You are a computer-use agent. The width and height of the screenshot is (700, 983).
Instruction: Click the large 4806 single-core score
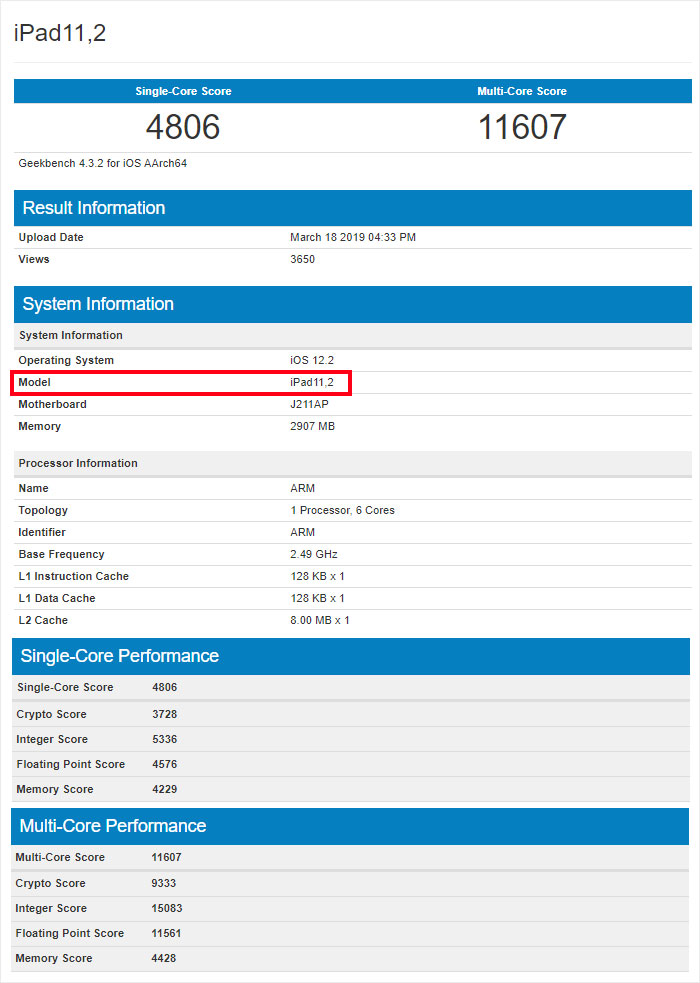[x=183, y=127]
